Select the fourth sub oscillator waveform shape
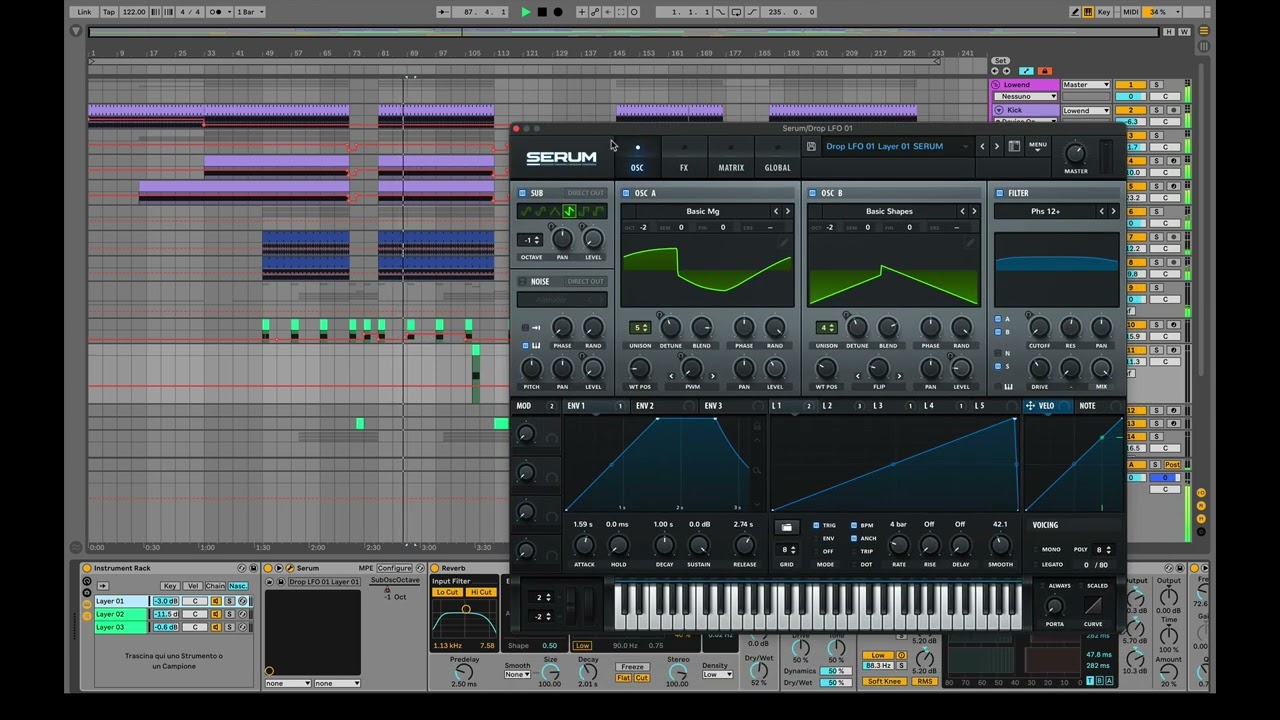Image resolution: width=1280 pixels, height=720 pixels. click(569, 211)
